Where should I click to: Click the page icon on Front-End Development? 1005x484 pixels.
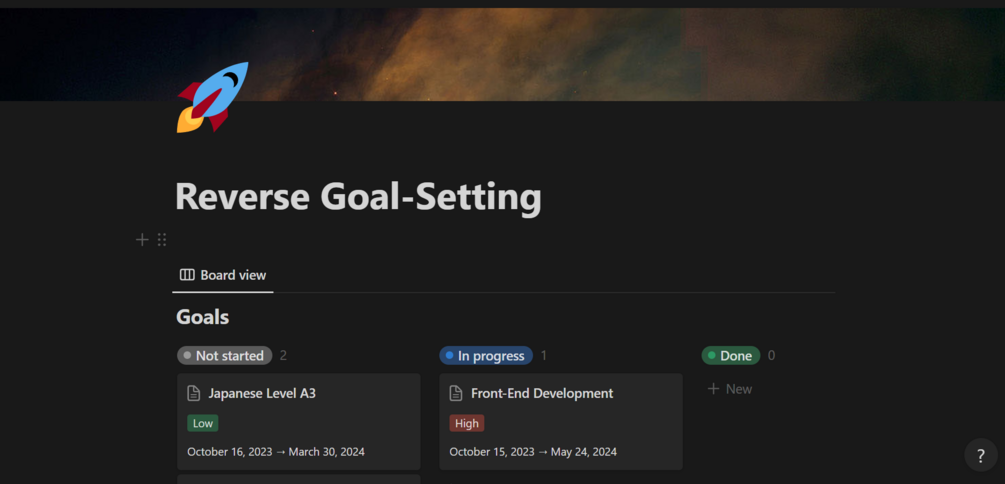coord(456,394)
